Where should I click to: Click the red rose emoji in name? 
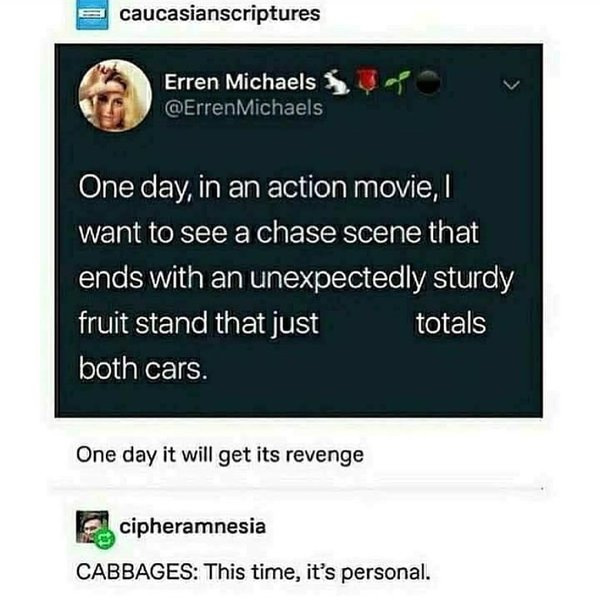point(367,82)
